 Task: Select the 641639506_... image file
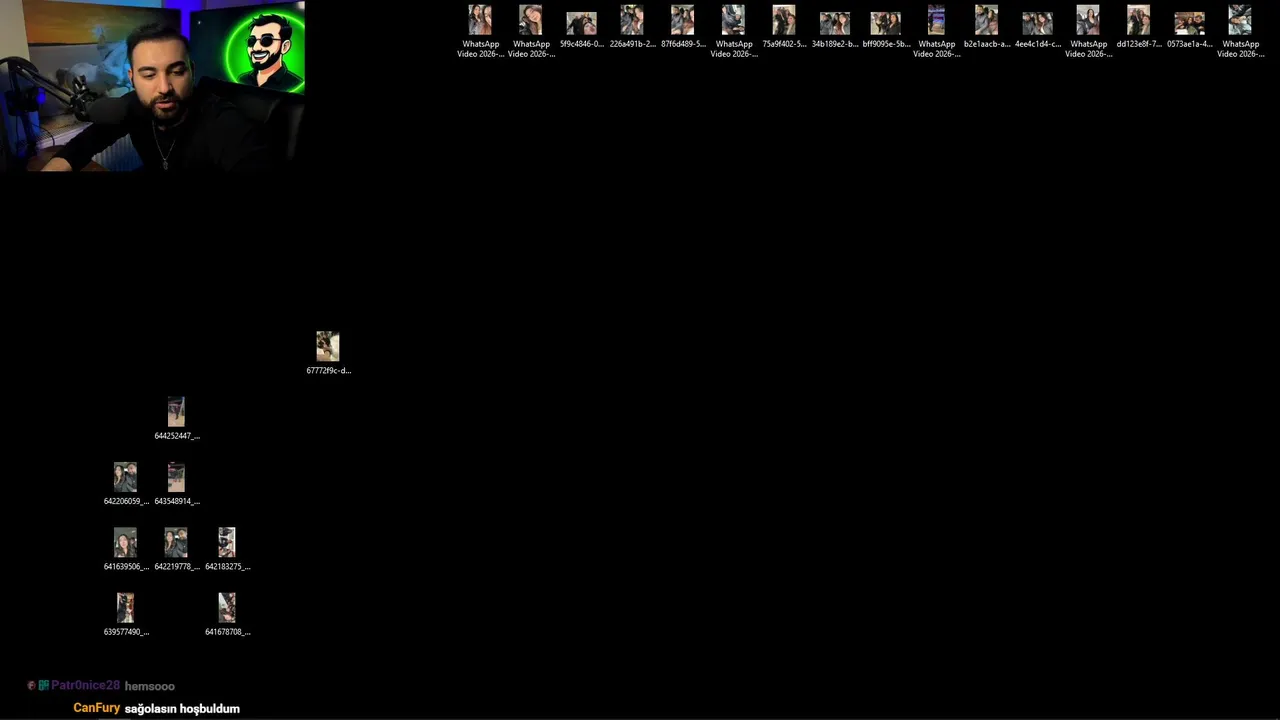coord(126,549)
